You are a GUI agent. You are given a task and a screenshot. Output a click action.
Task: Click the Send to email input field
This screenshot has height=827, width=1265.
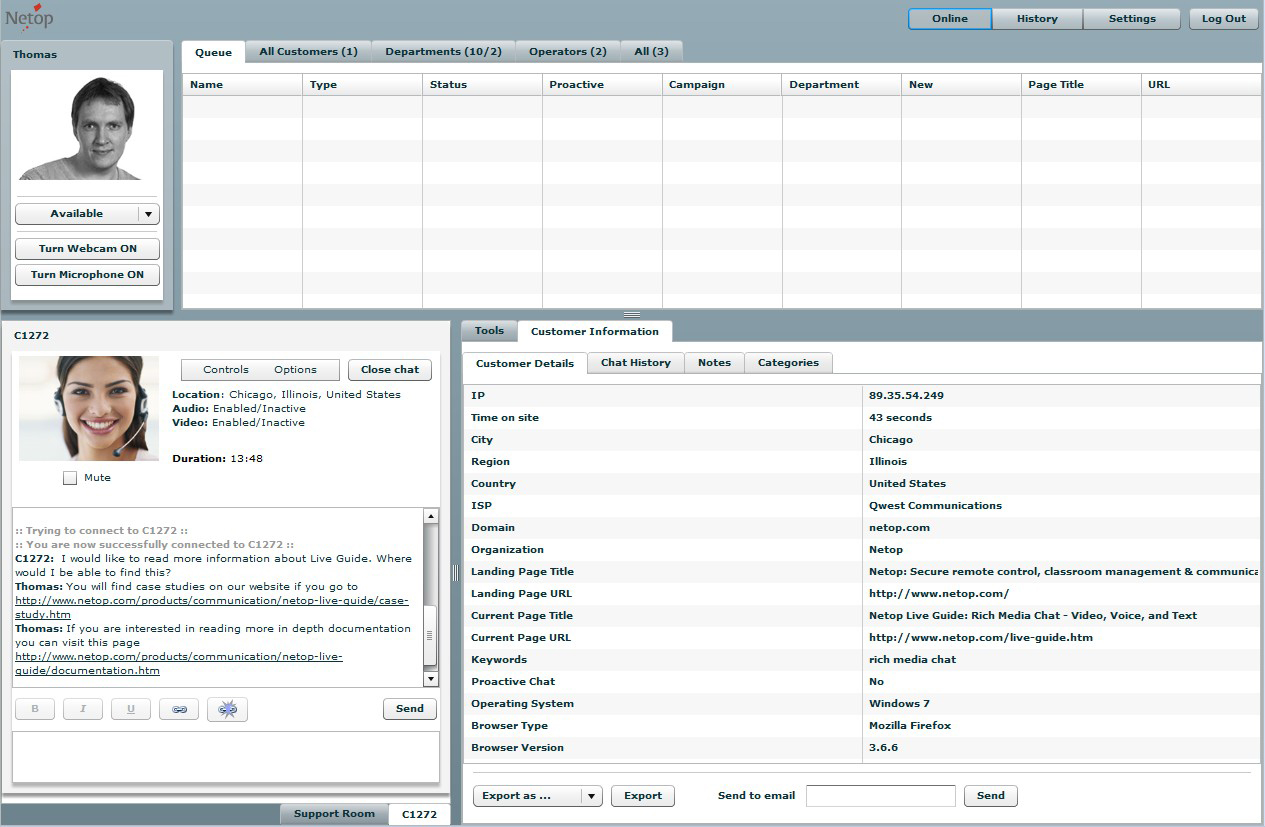(880, 796)
